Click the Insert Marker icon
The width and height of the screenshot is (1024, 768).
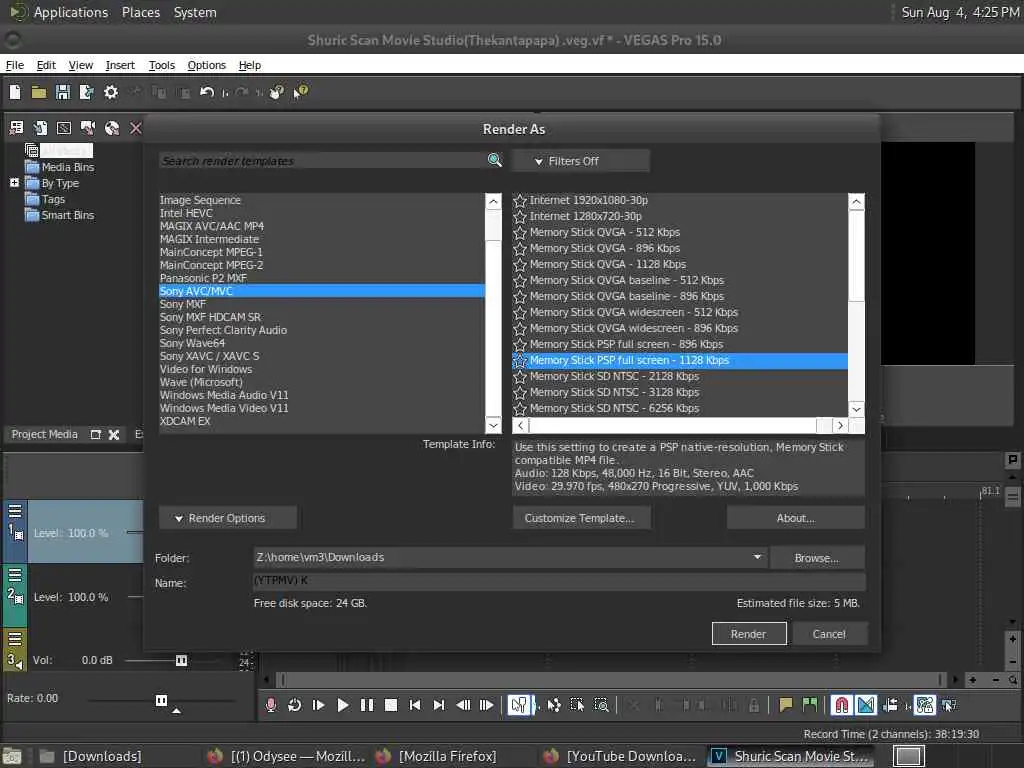[786, 705]
